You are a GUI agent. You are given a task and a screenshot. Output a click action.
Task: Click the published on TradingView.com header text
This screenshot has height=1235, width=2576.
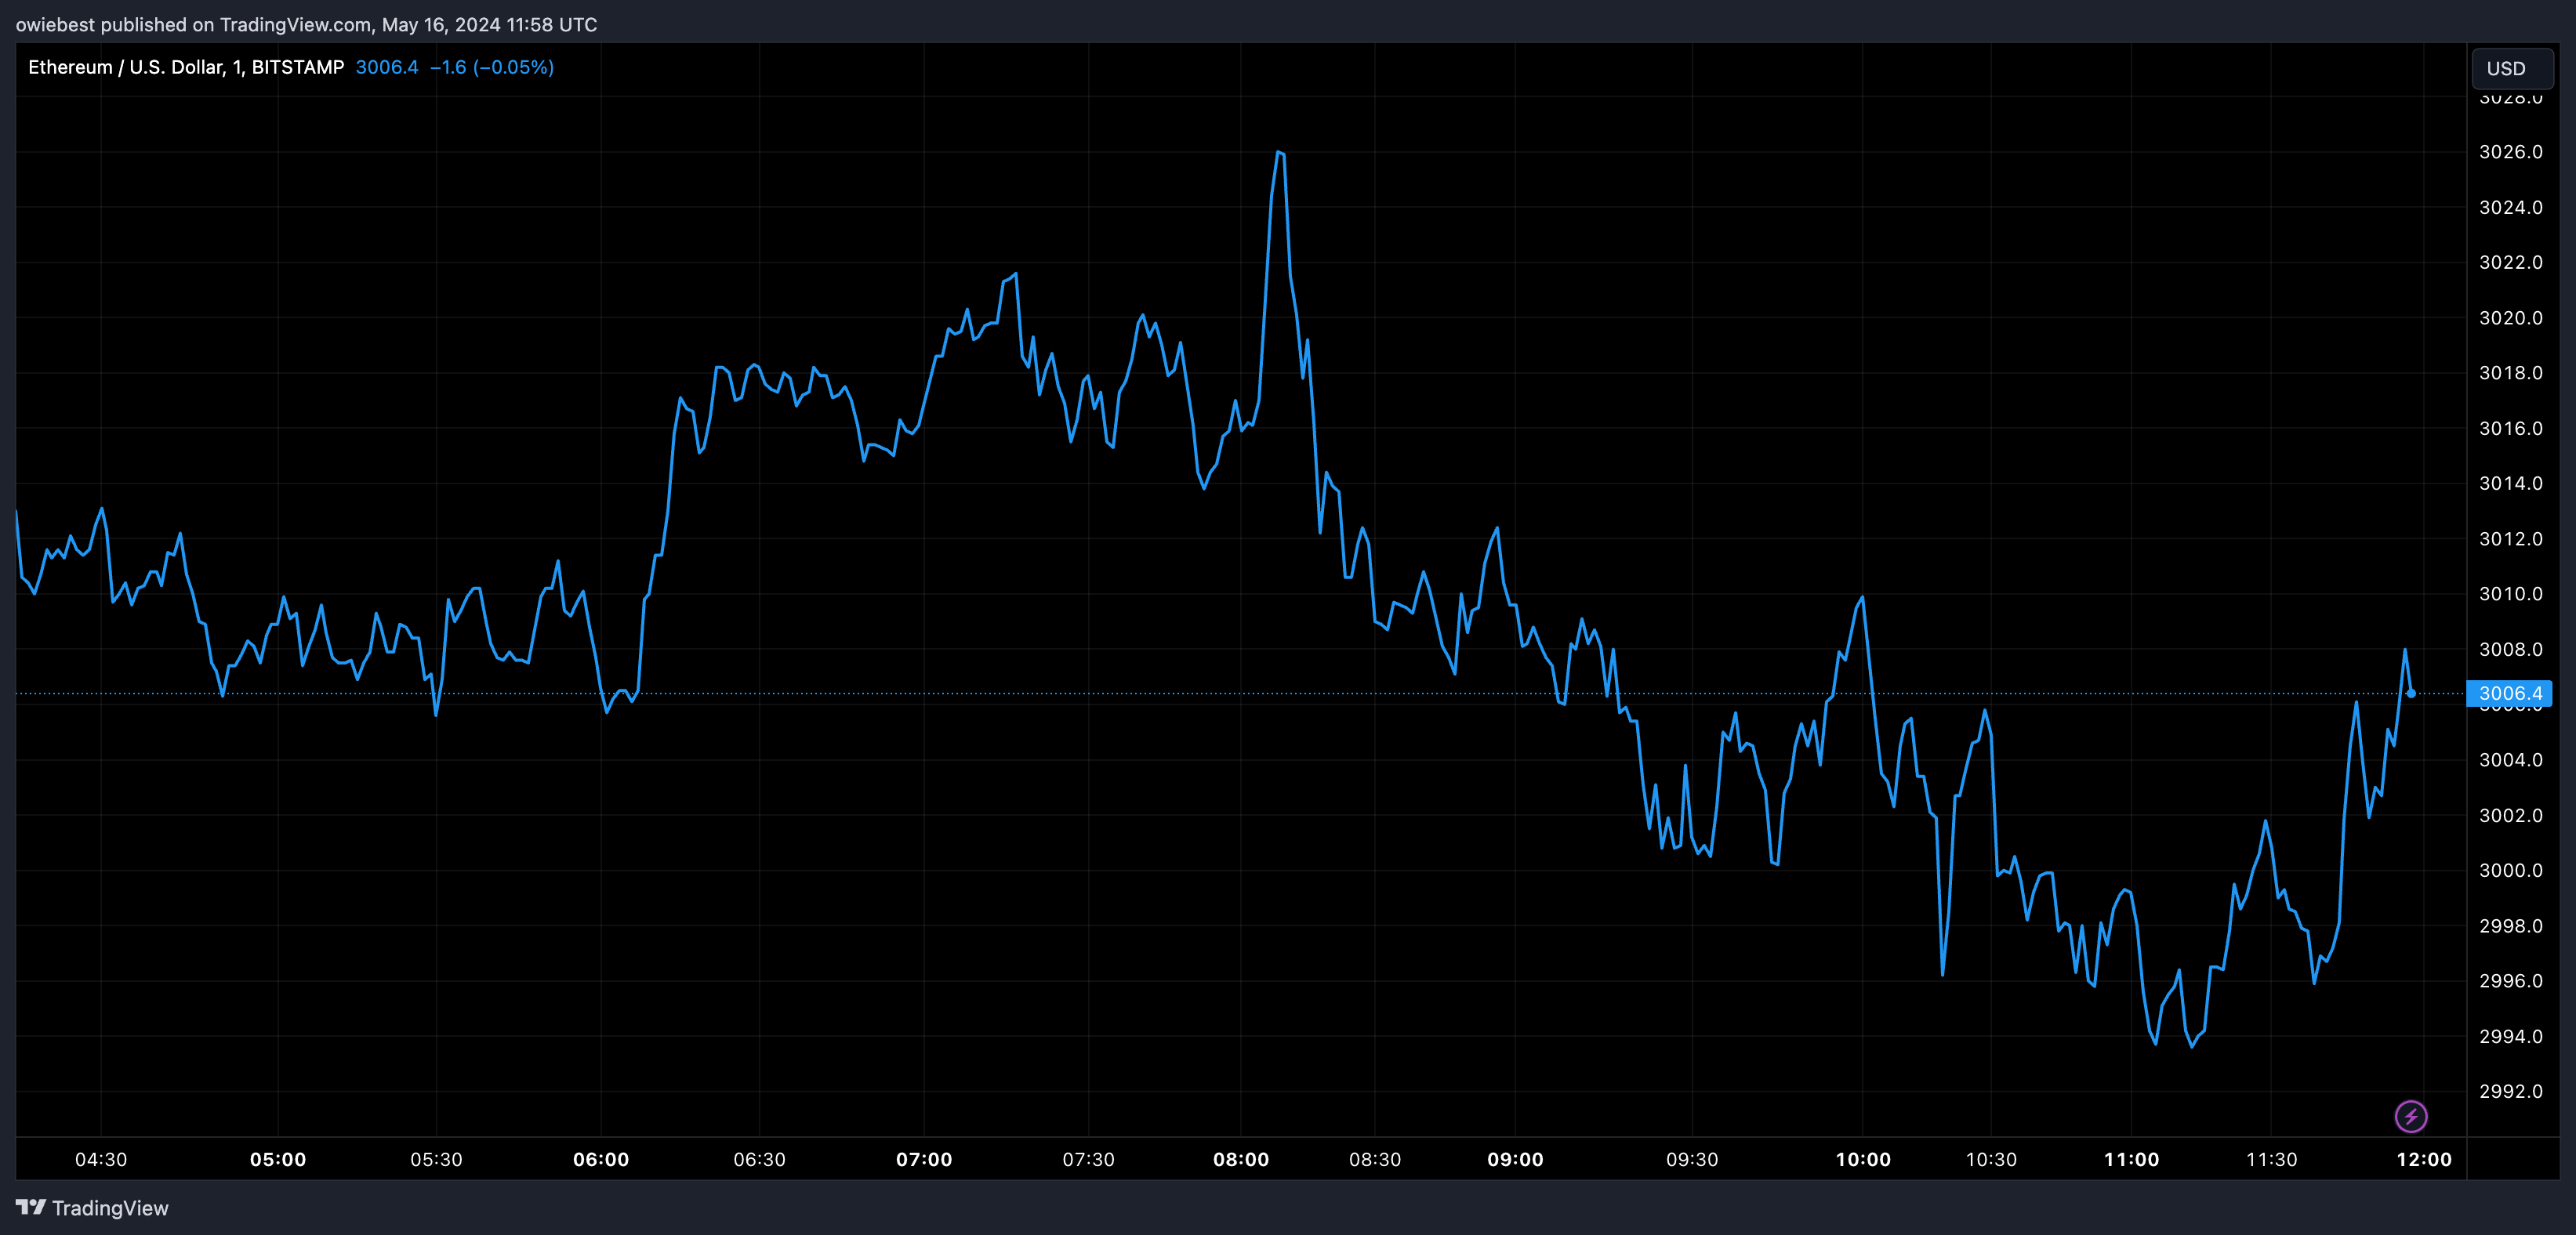[x=306, y=24]
